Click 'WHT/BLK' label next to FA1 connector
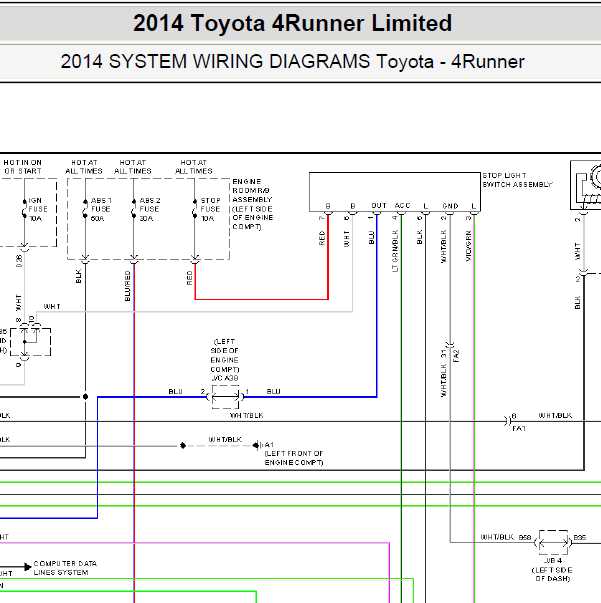 [555, 415]
